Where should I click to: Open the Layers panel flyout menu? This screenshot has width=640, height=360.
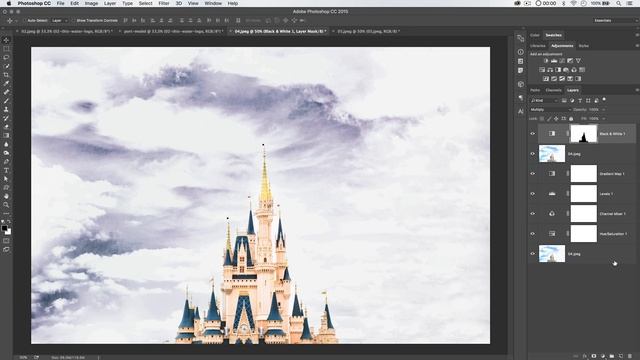tap(637, 90)
